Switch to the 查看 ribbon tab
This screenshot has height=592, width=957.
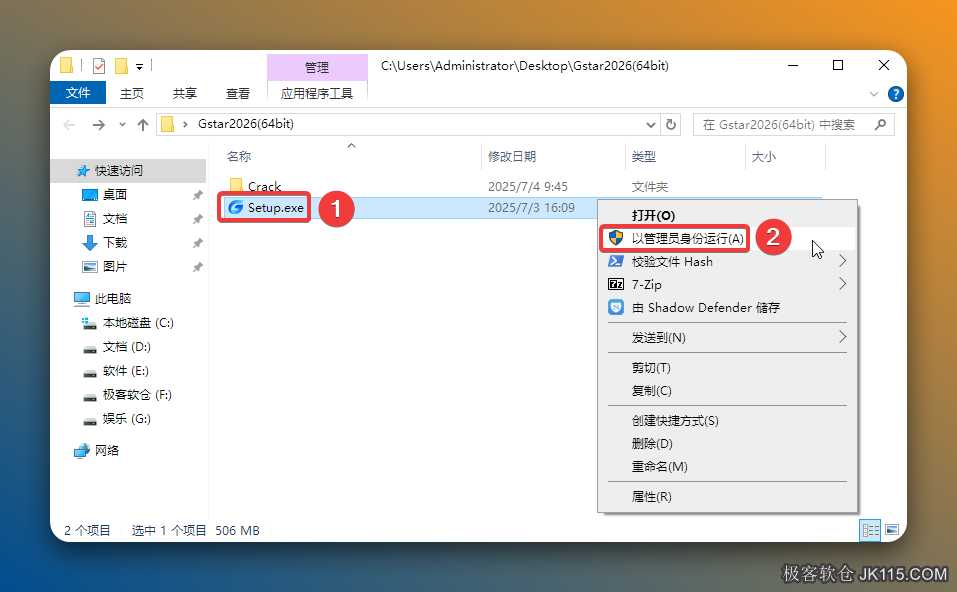237,93
